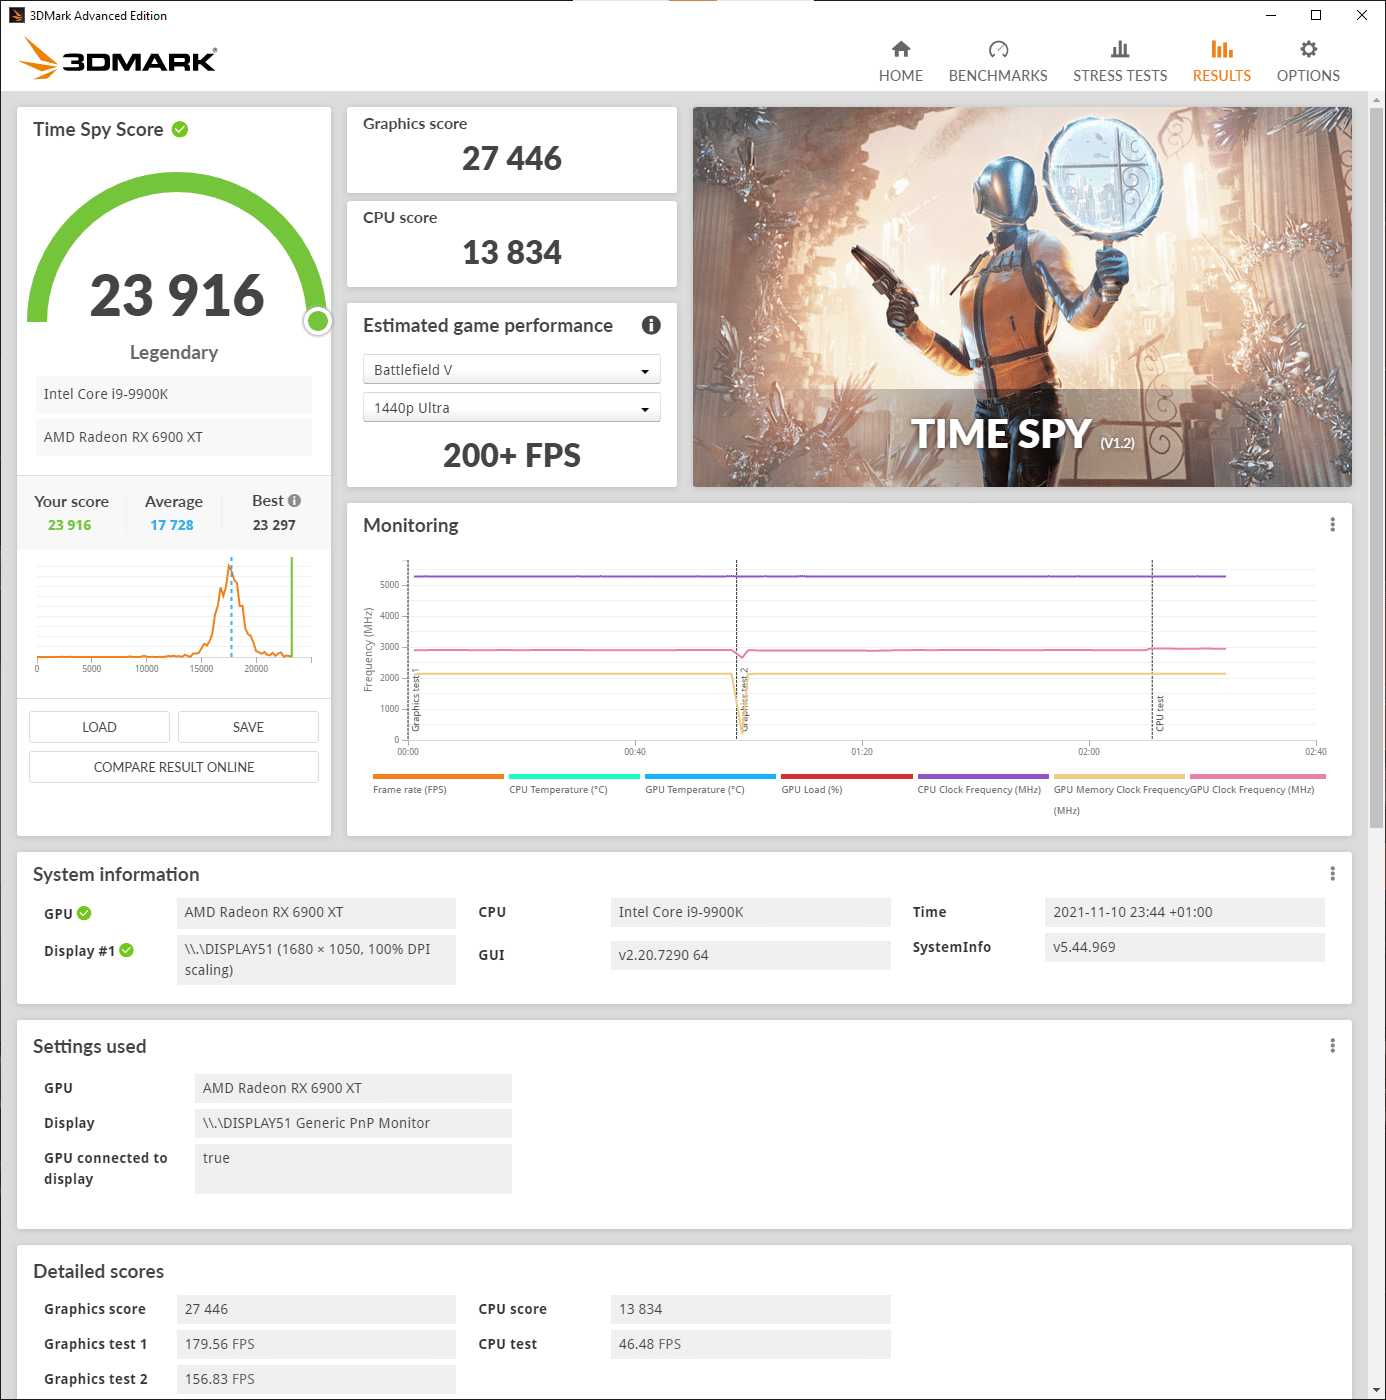1386x1400 pixels.
Task: Click the 3DMark app icon in the title bar
Action: click(x=16, y=15)
